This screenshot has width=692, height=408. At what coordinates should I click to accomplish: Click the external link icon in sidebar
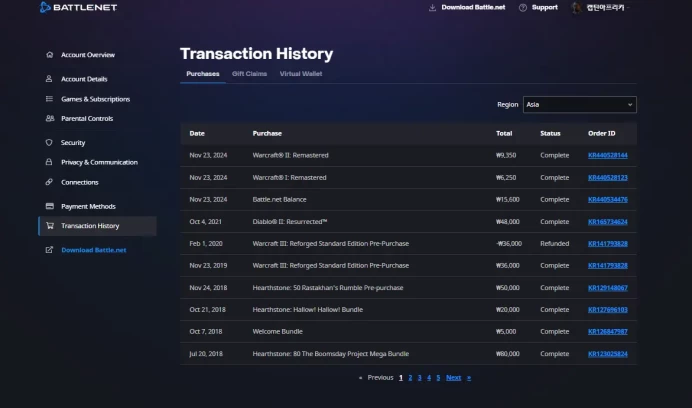pyautogui.click(x=49, y=250)
